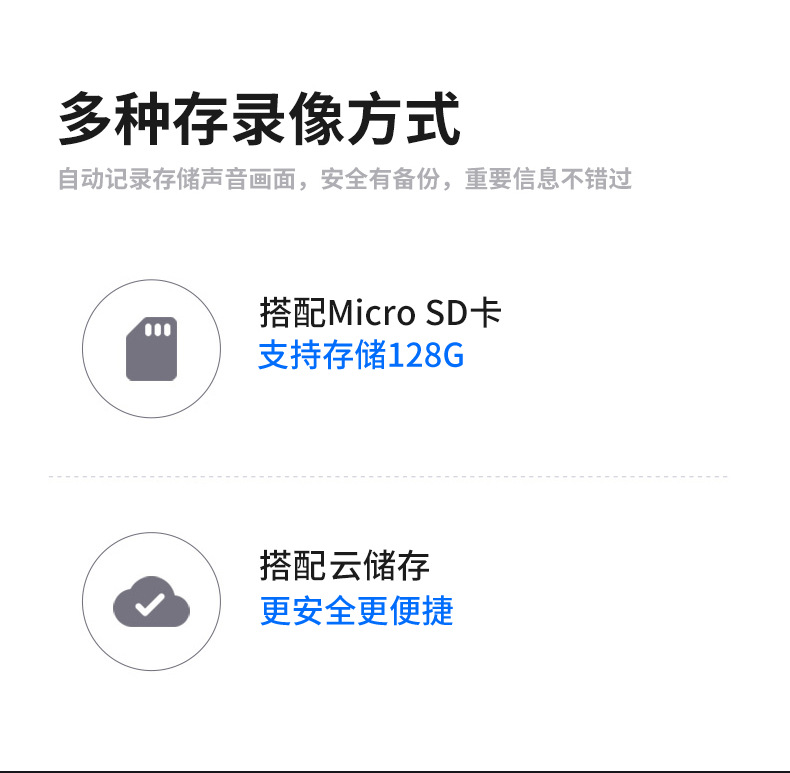The height and width of the screenshot is (773, 790).
Task: Open the blue 更安全更便捷 link
Action: [x=356, y=610]
